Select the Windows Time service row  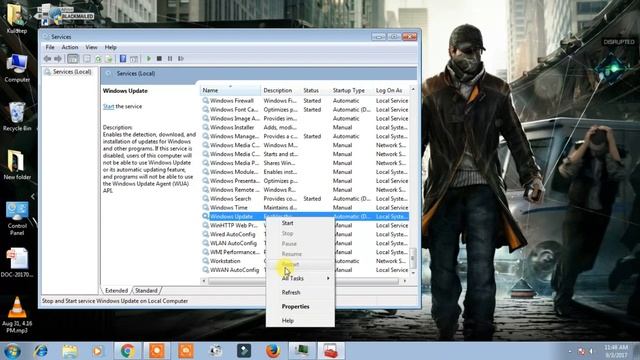(x=305, y=207)
